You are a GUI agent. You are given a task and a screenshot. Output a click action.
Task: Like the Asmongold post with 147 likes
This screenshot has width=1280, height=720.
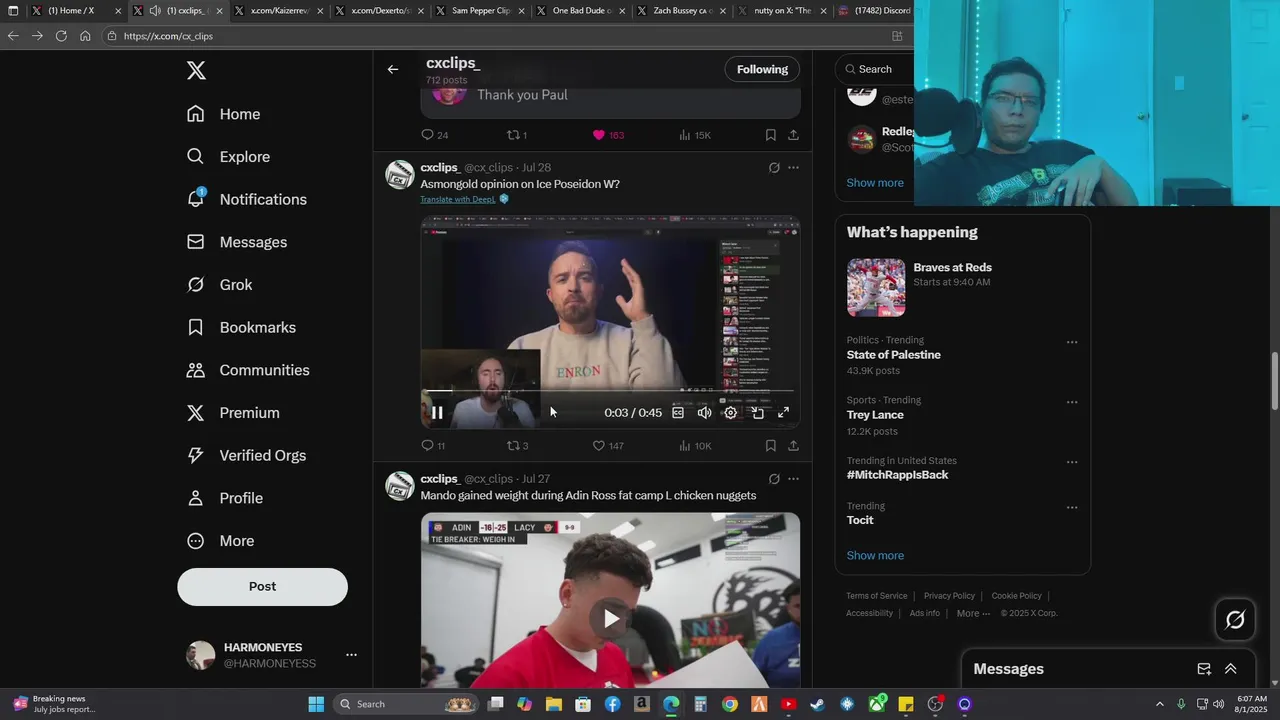(599, 446)
